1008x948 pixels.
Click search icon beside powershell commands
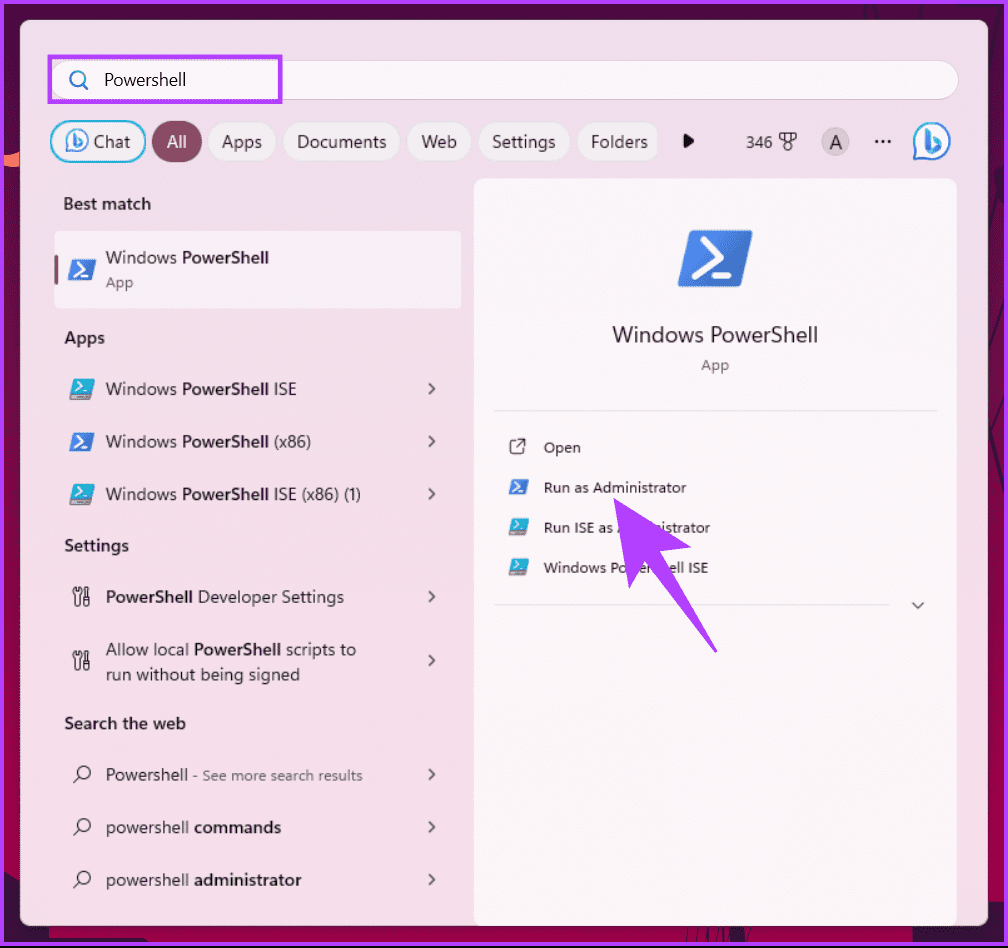pyautogui.click(x=82, y=827)
